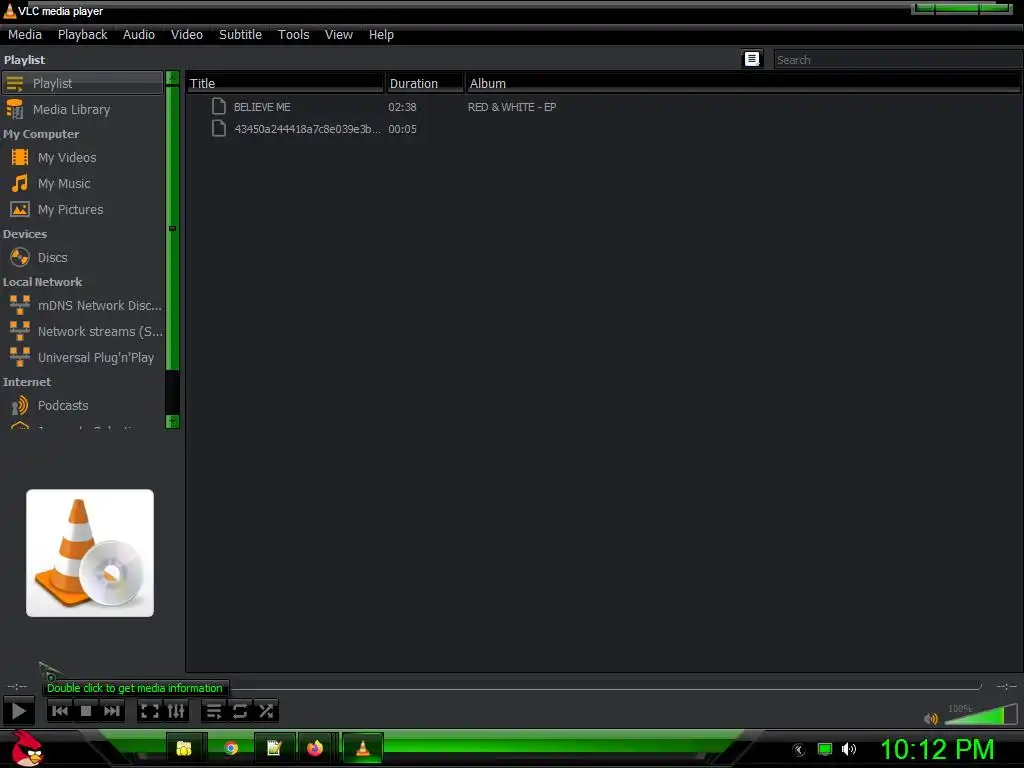Adjust the green volume slider
This screenshot has width=1024, height=768.
pyautogui.click(x=981, y=714)
